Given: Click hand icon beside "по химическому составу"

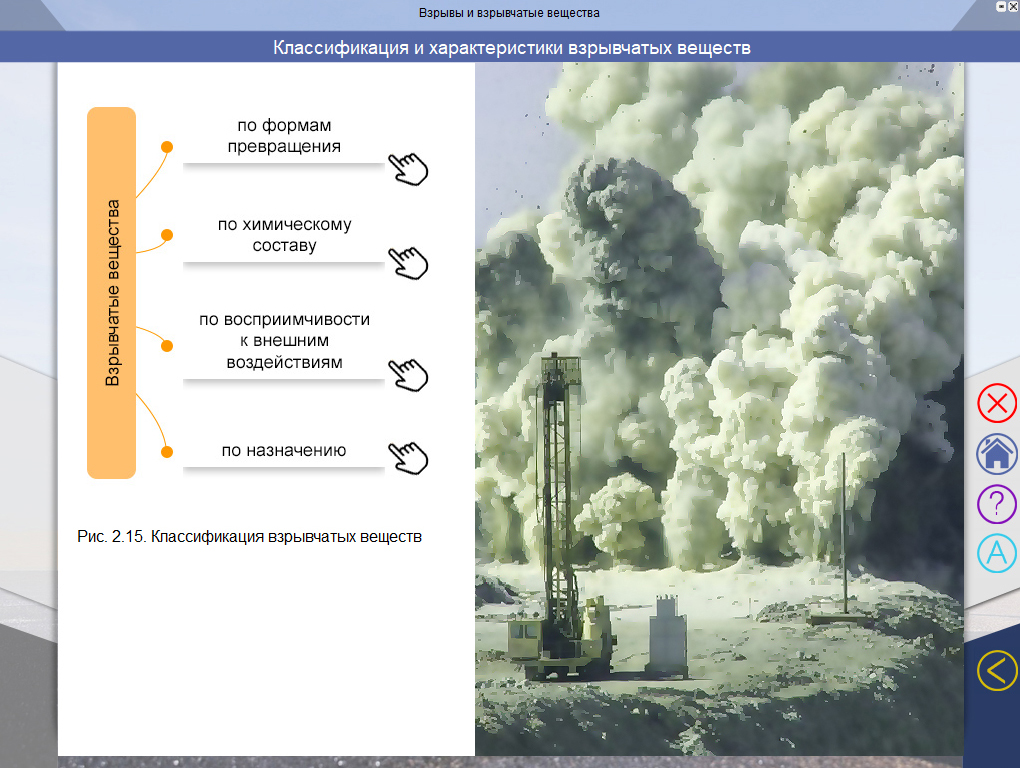Looking at the screenshot, I should click(x=407, y=263).
